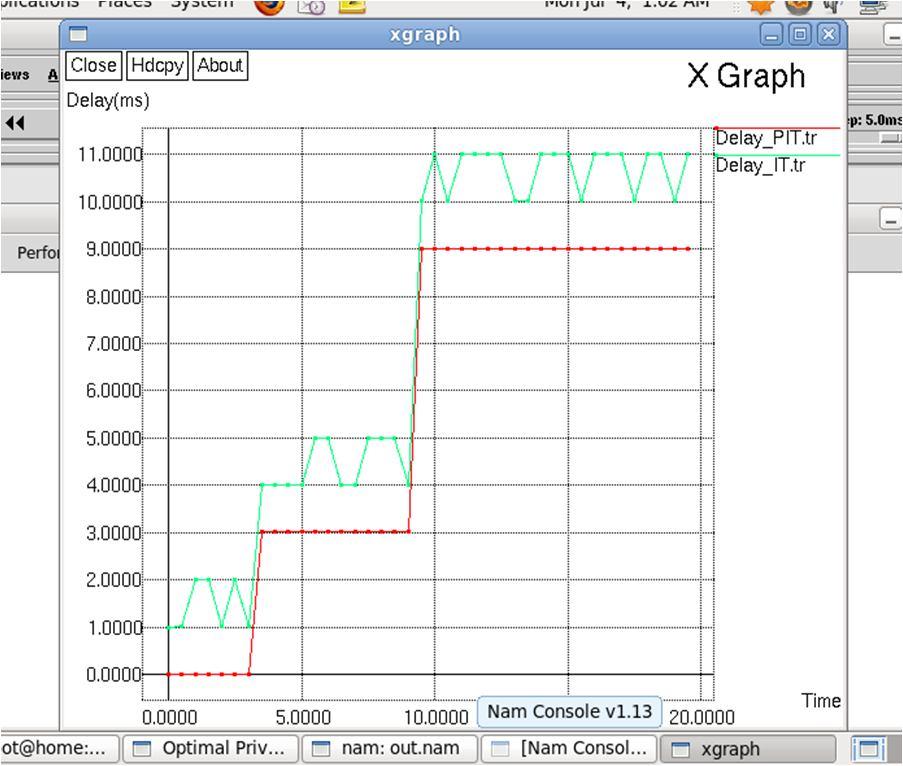Open the System menu in top panel
The width and height of the screenshot is (903, 766).
click(202, 4)
